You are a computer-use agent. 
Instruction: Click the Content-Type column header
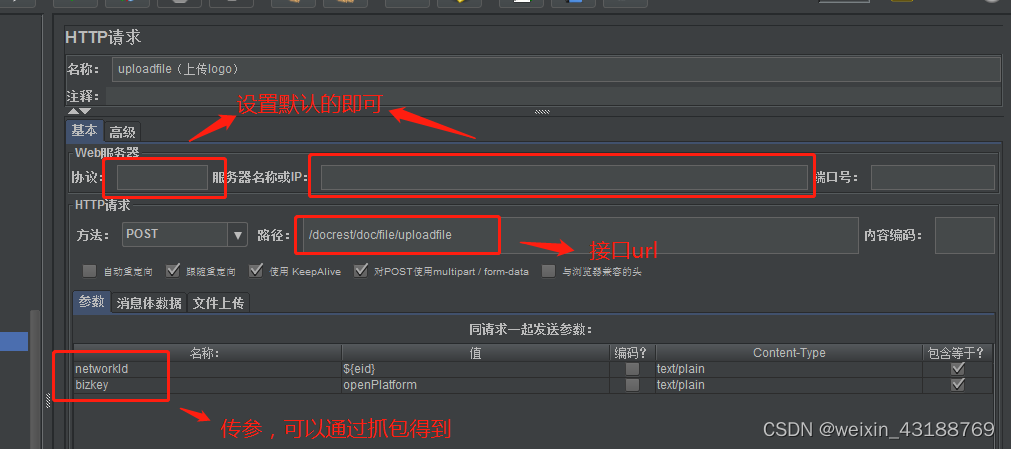[789, 353]
